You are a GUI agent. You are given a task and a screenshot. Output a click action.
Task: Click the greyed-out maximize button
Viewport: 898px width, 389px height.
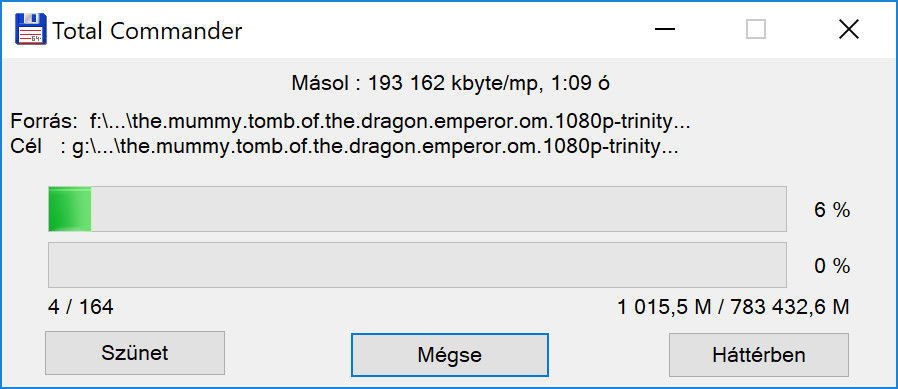[x=756, y=29]
